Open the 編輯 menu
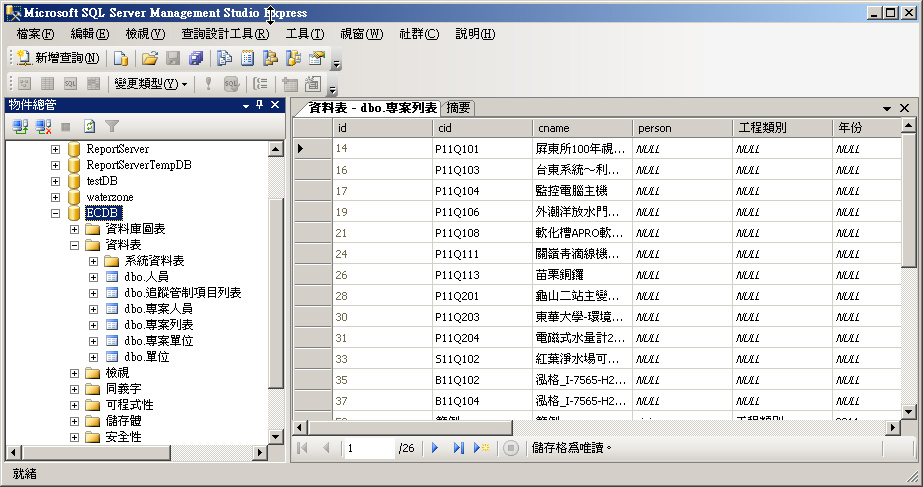The height and width of the screenshot is (487, 923). [89, 34]
